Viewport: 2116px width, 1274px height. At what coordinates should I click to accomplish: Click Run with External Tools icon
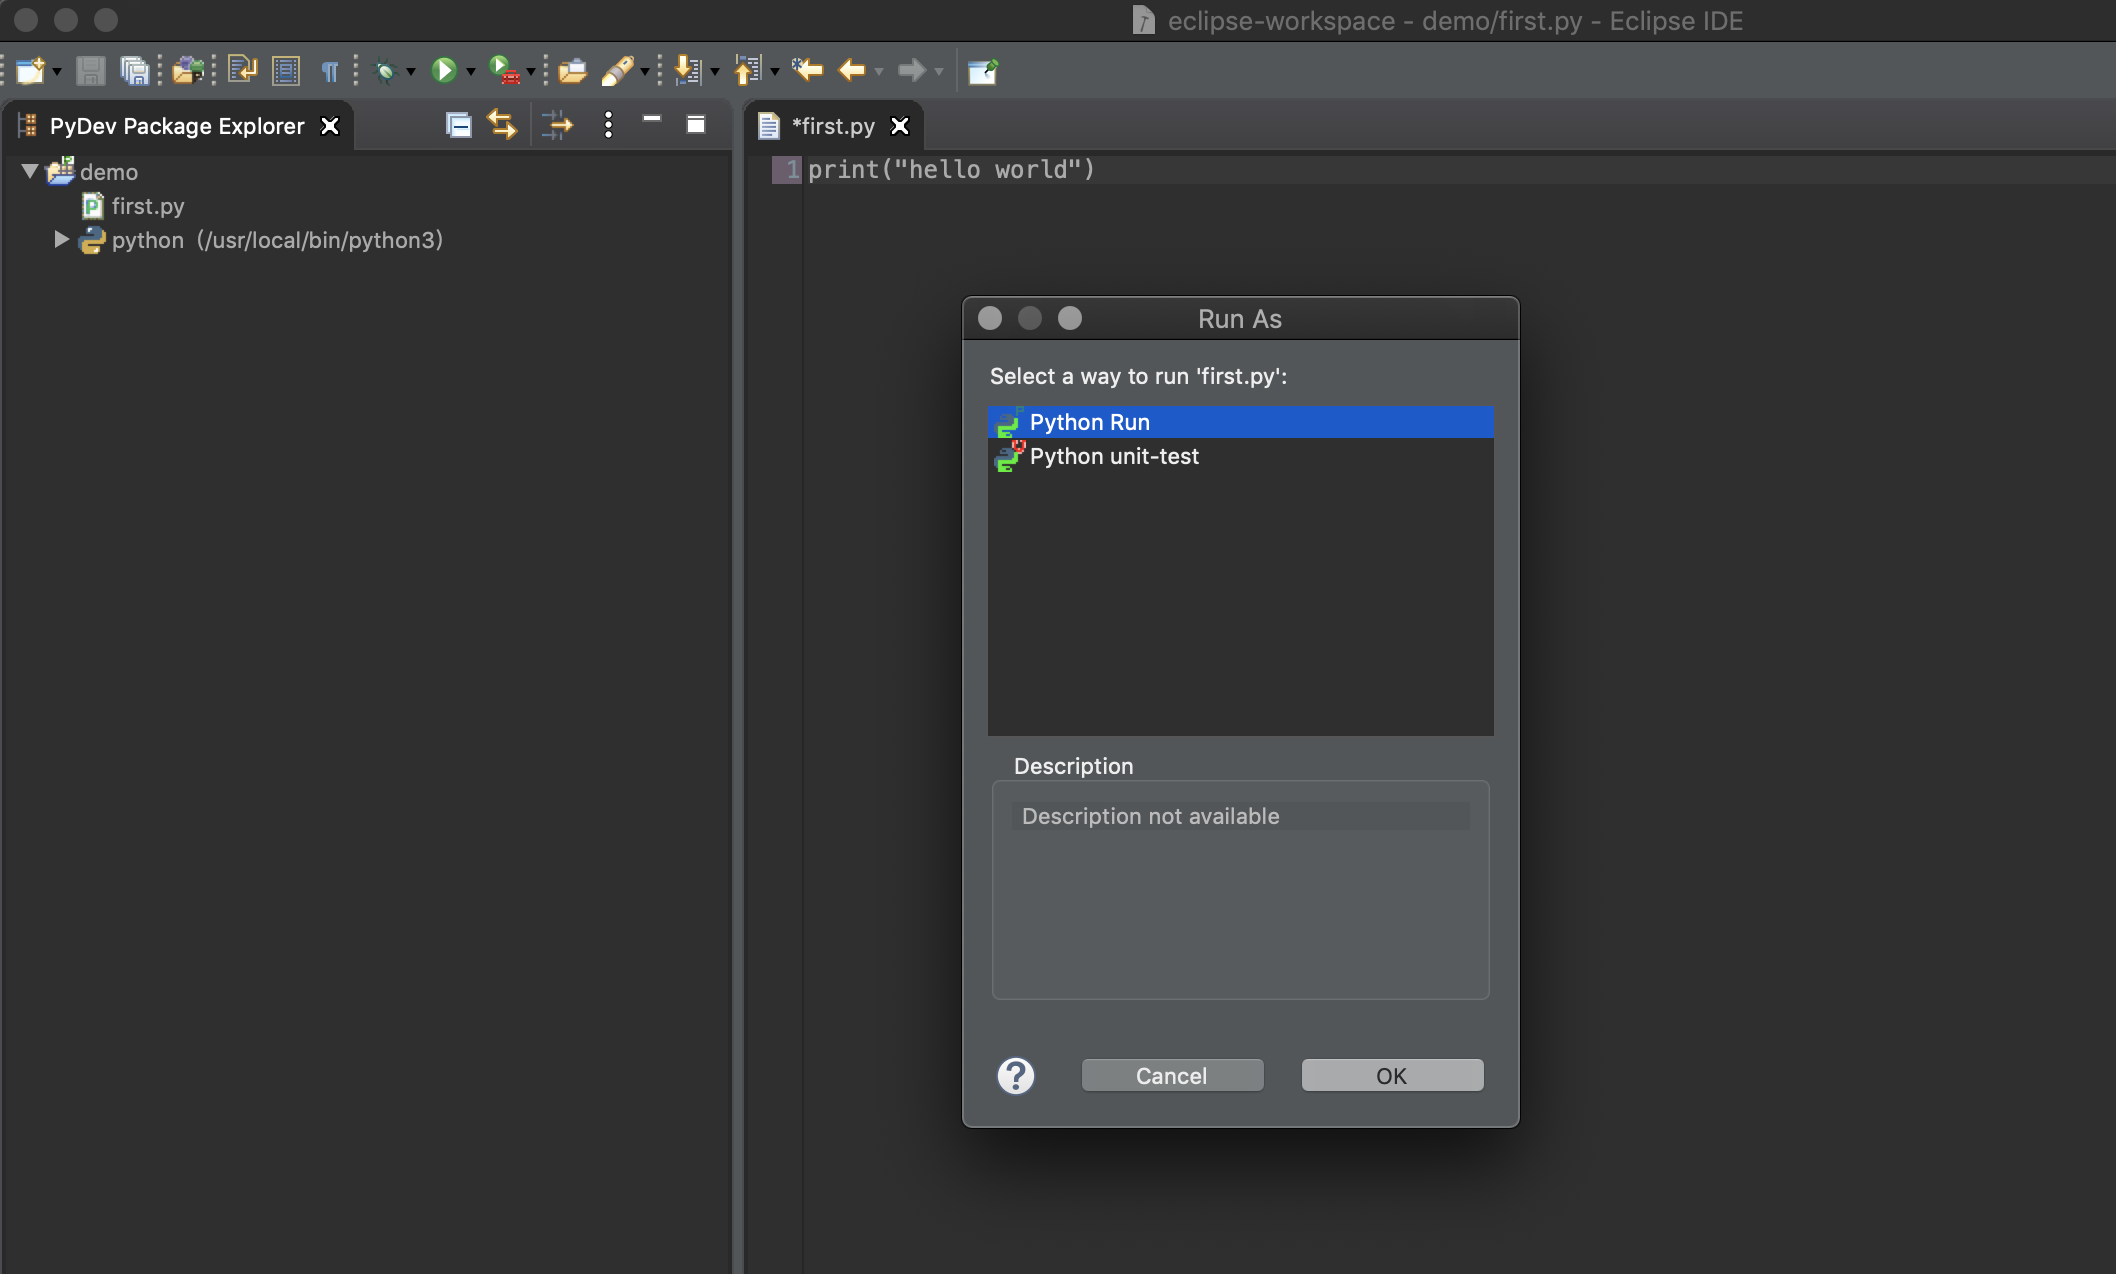pos(505,70)
